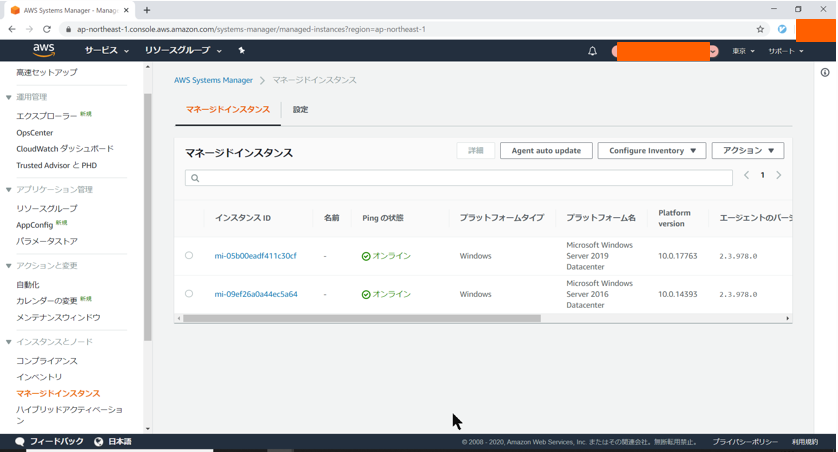Open パラメータストア in the sidebar
This screenshot has width=838, height=452.
[47, 241]
